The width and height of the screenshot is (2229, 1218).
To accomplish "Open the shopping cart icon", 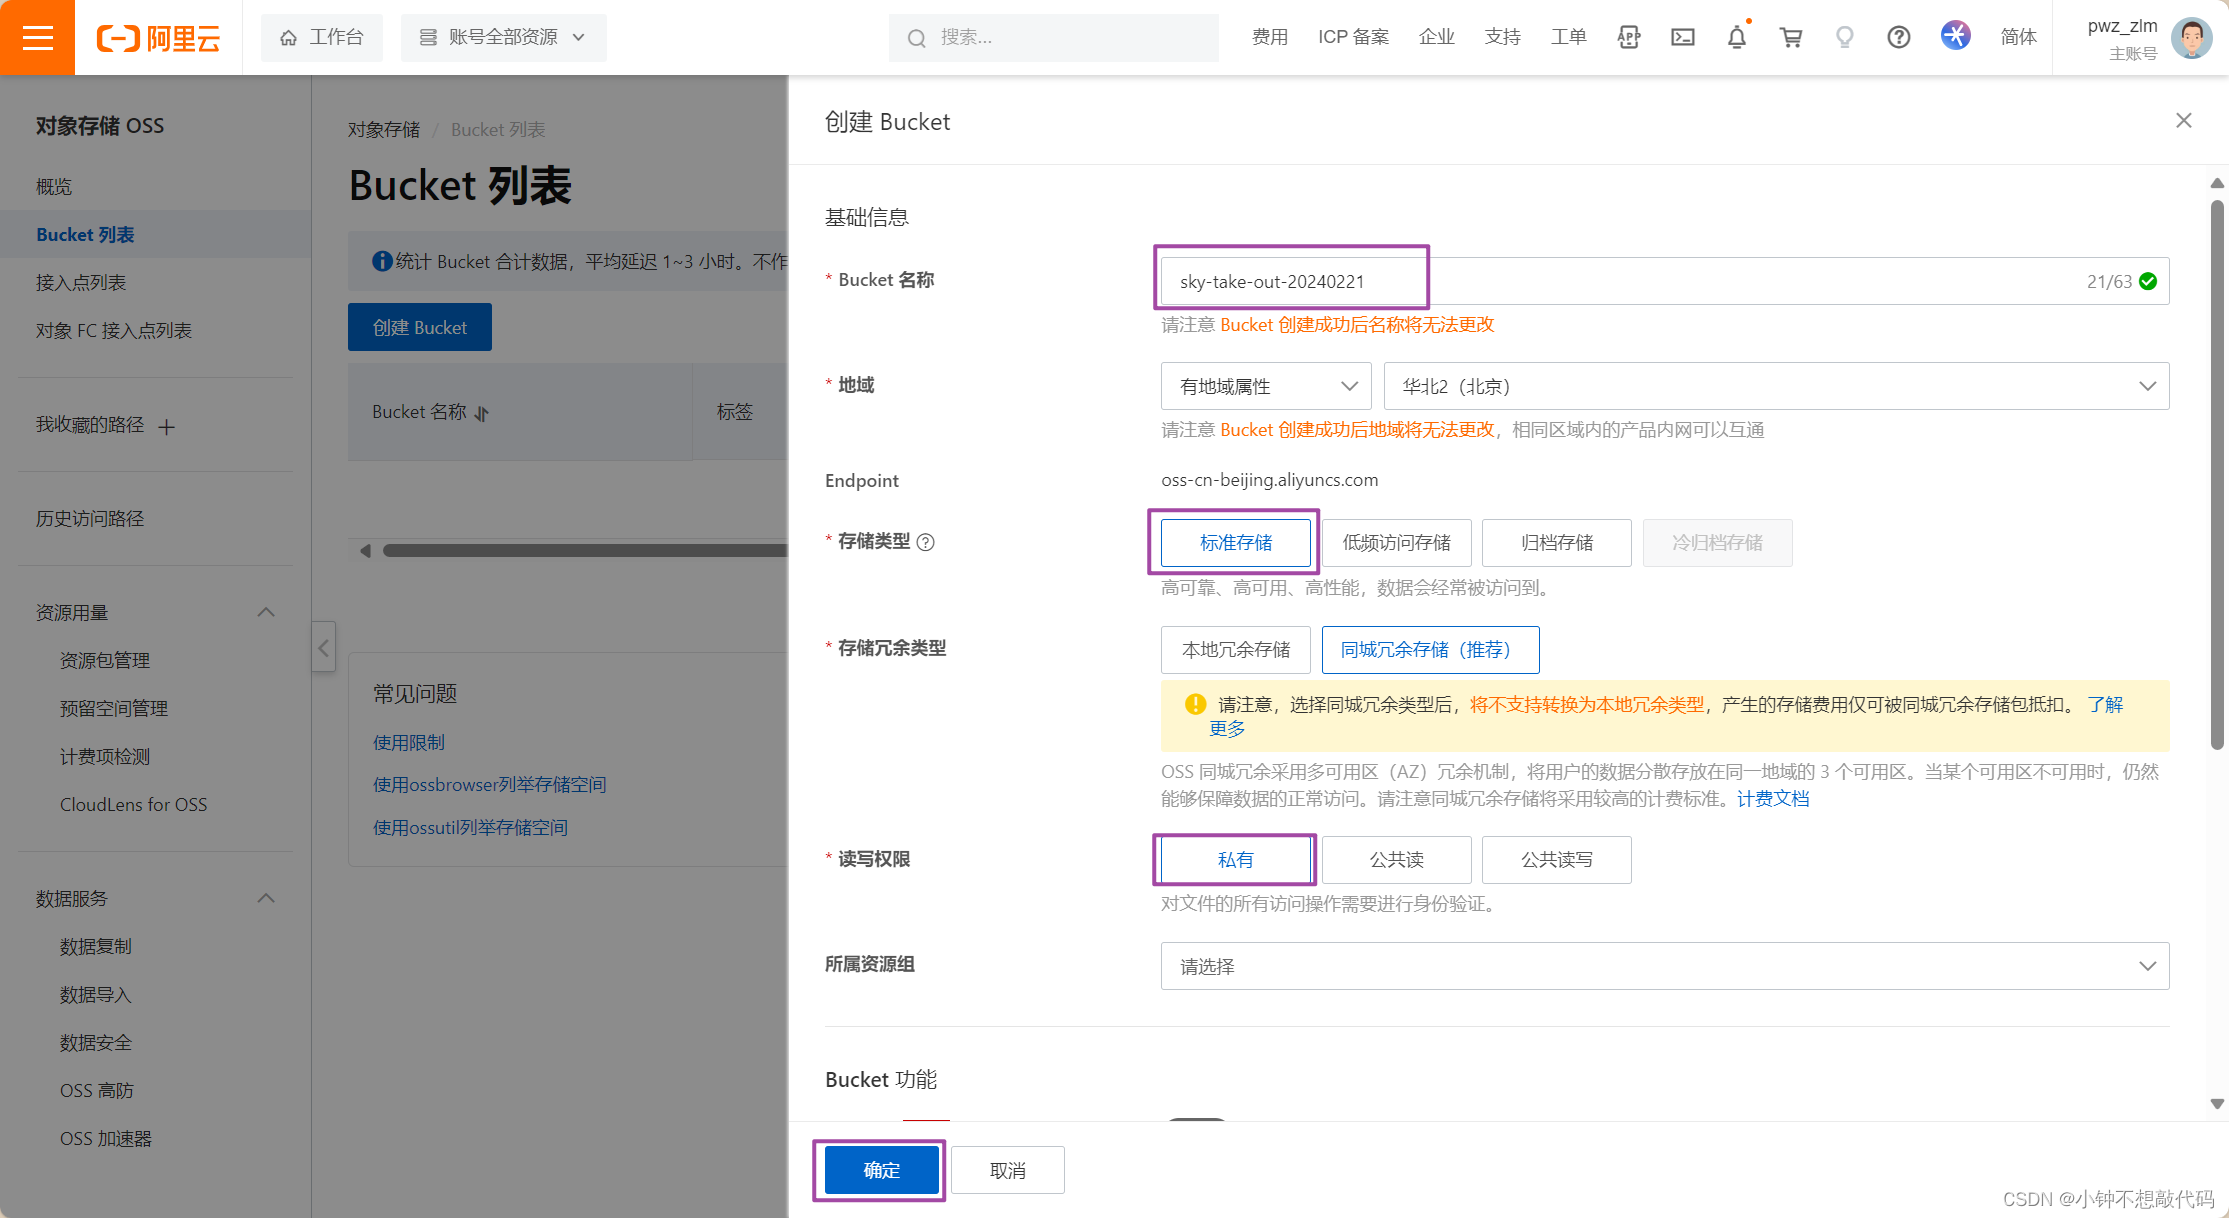I will (1791, 37).
